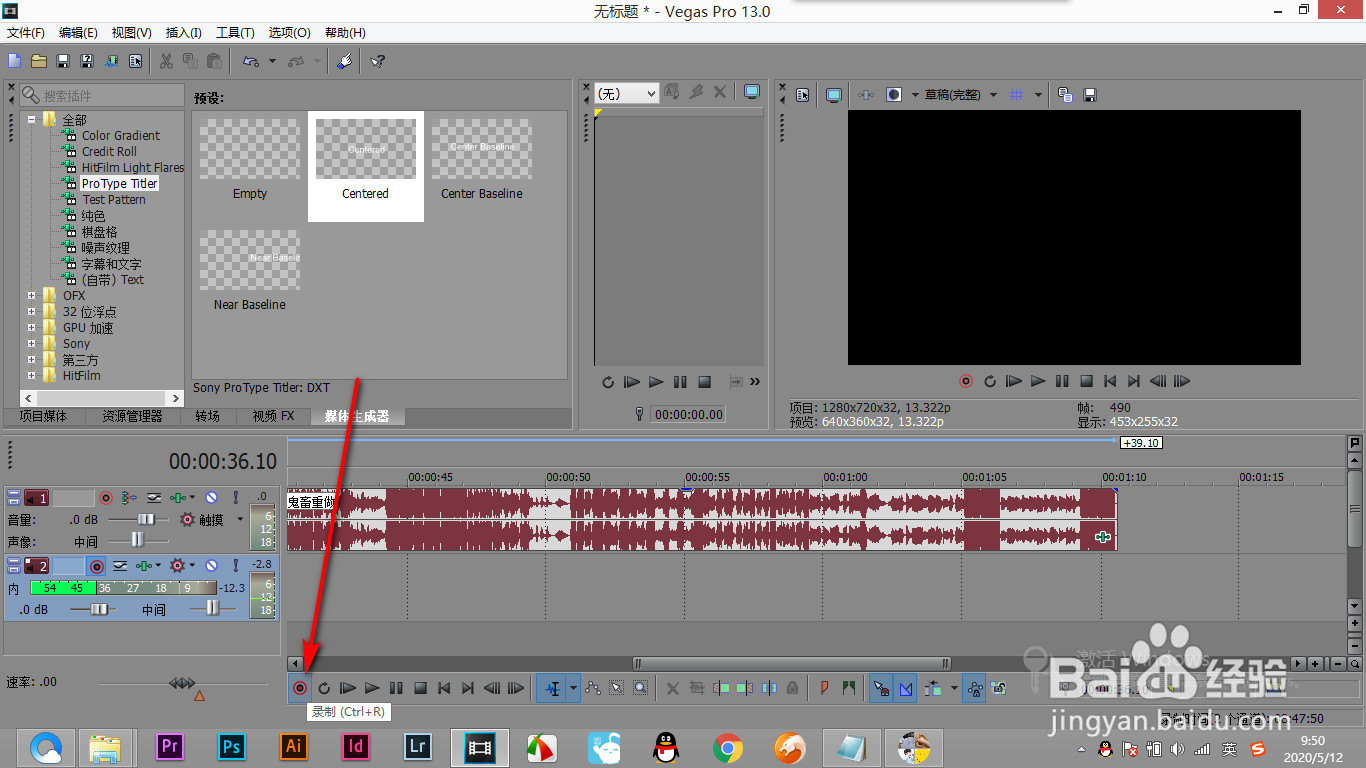Toggle Ignore Event Grouping button

pyautogui.click(x=998, y=688)
